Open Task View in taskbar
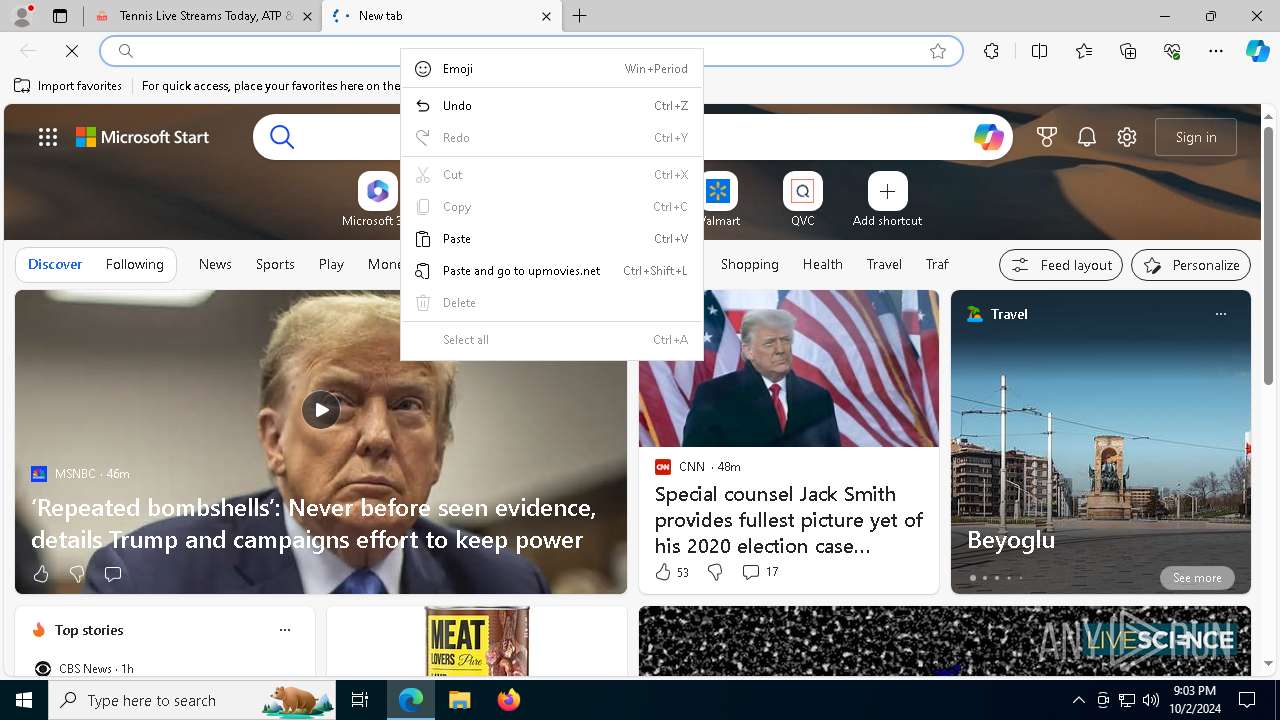The image size is (1280, 720). tap(360, 700)
